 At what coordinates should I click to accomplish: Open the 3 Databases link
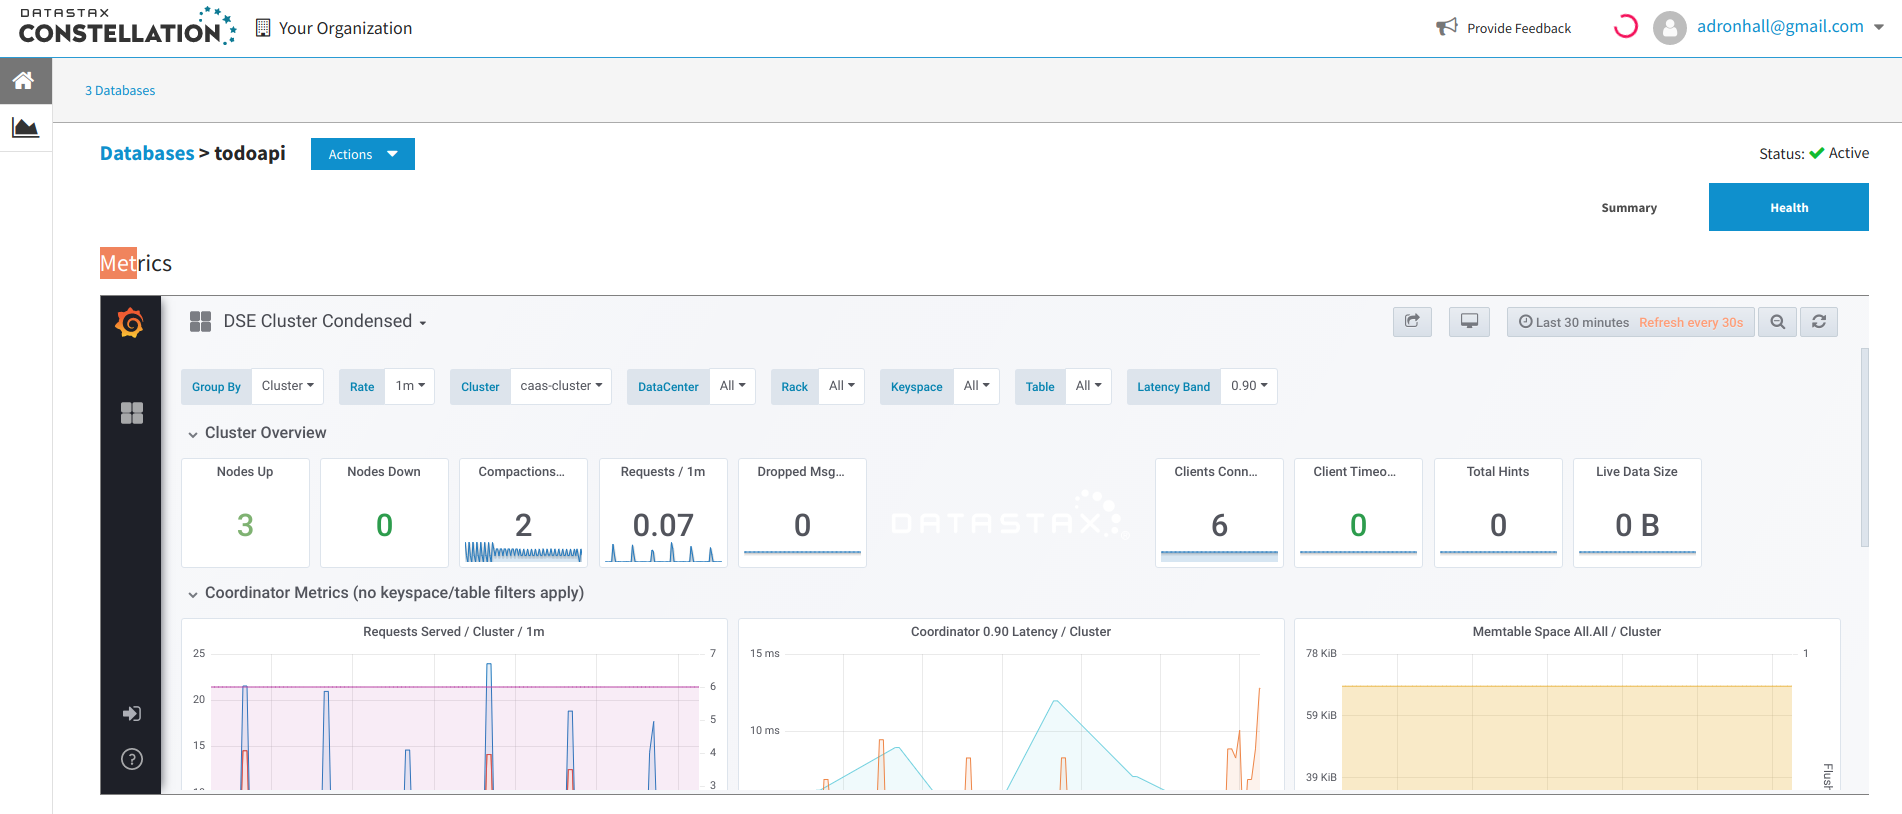click(120, 91)
